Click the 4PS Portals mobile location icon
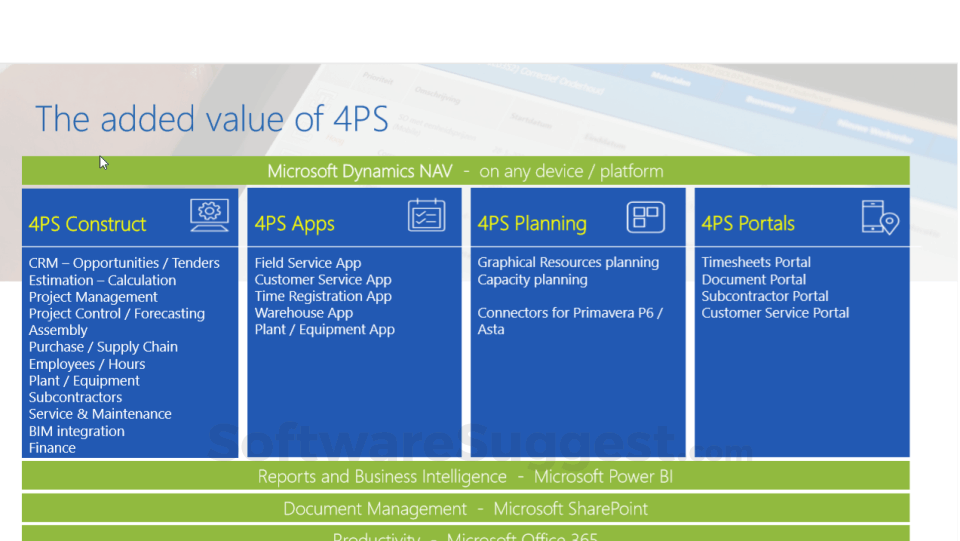The image size is (960, 541). coord(880,217)
